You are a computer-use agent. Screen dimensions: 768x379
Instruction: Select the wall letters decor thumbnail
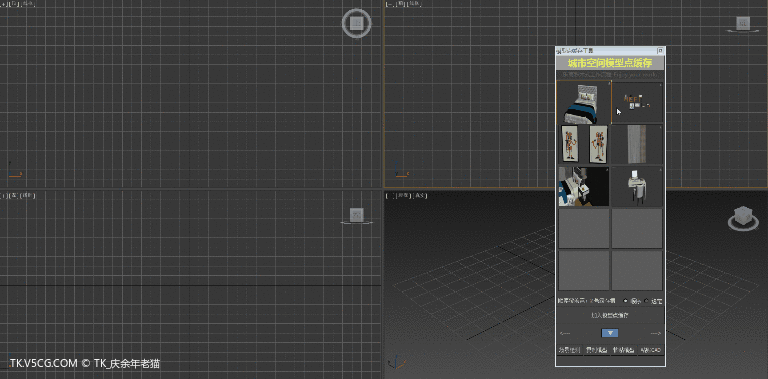click(637, 102)
